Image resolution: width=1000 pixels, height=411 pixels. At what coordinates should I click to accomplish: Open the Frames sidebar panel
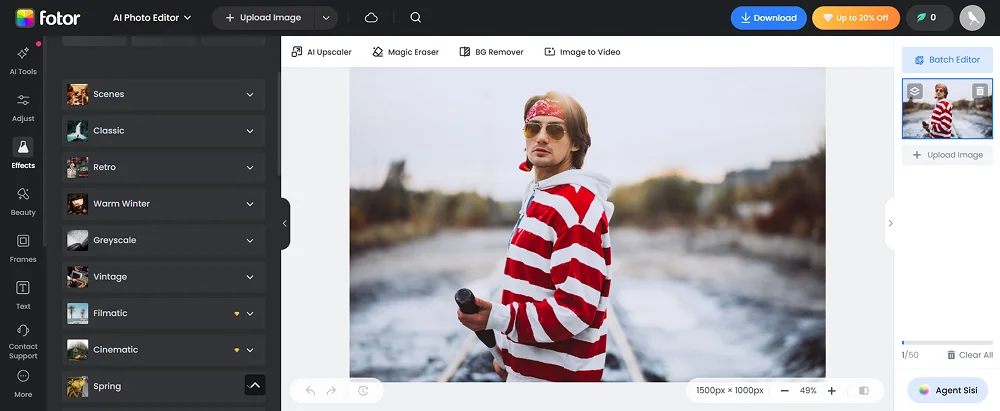(x=22, y=247)
